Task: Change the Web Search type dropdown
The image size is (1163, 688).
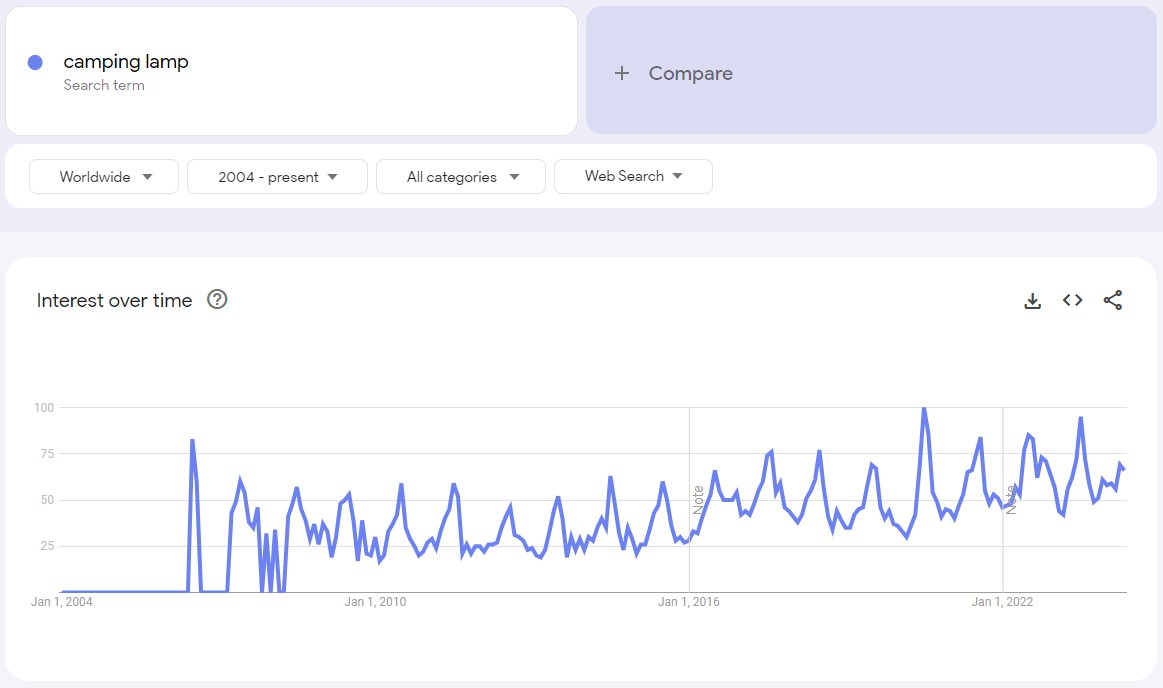Action: [x=633, y=176]
